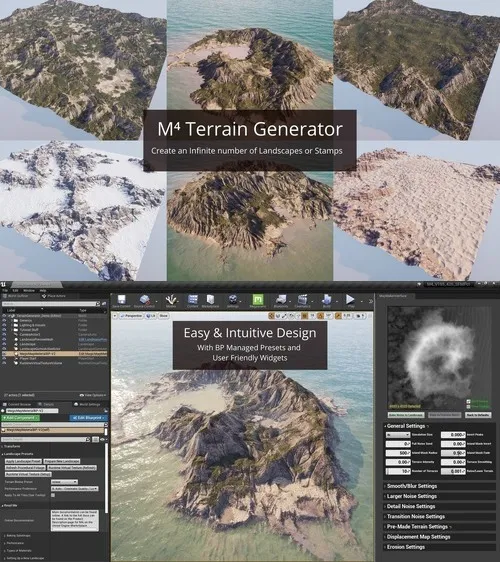Open the Cinematics clapperboard toolbar icon
Screen dimensions: 500x562
point(303,300)
